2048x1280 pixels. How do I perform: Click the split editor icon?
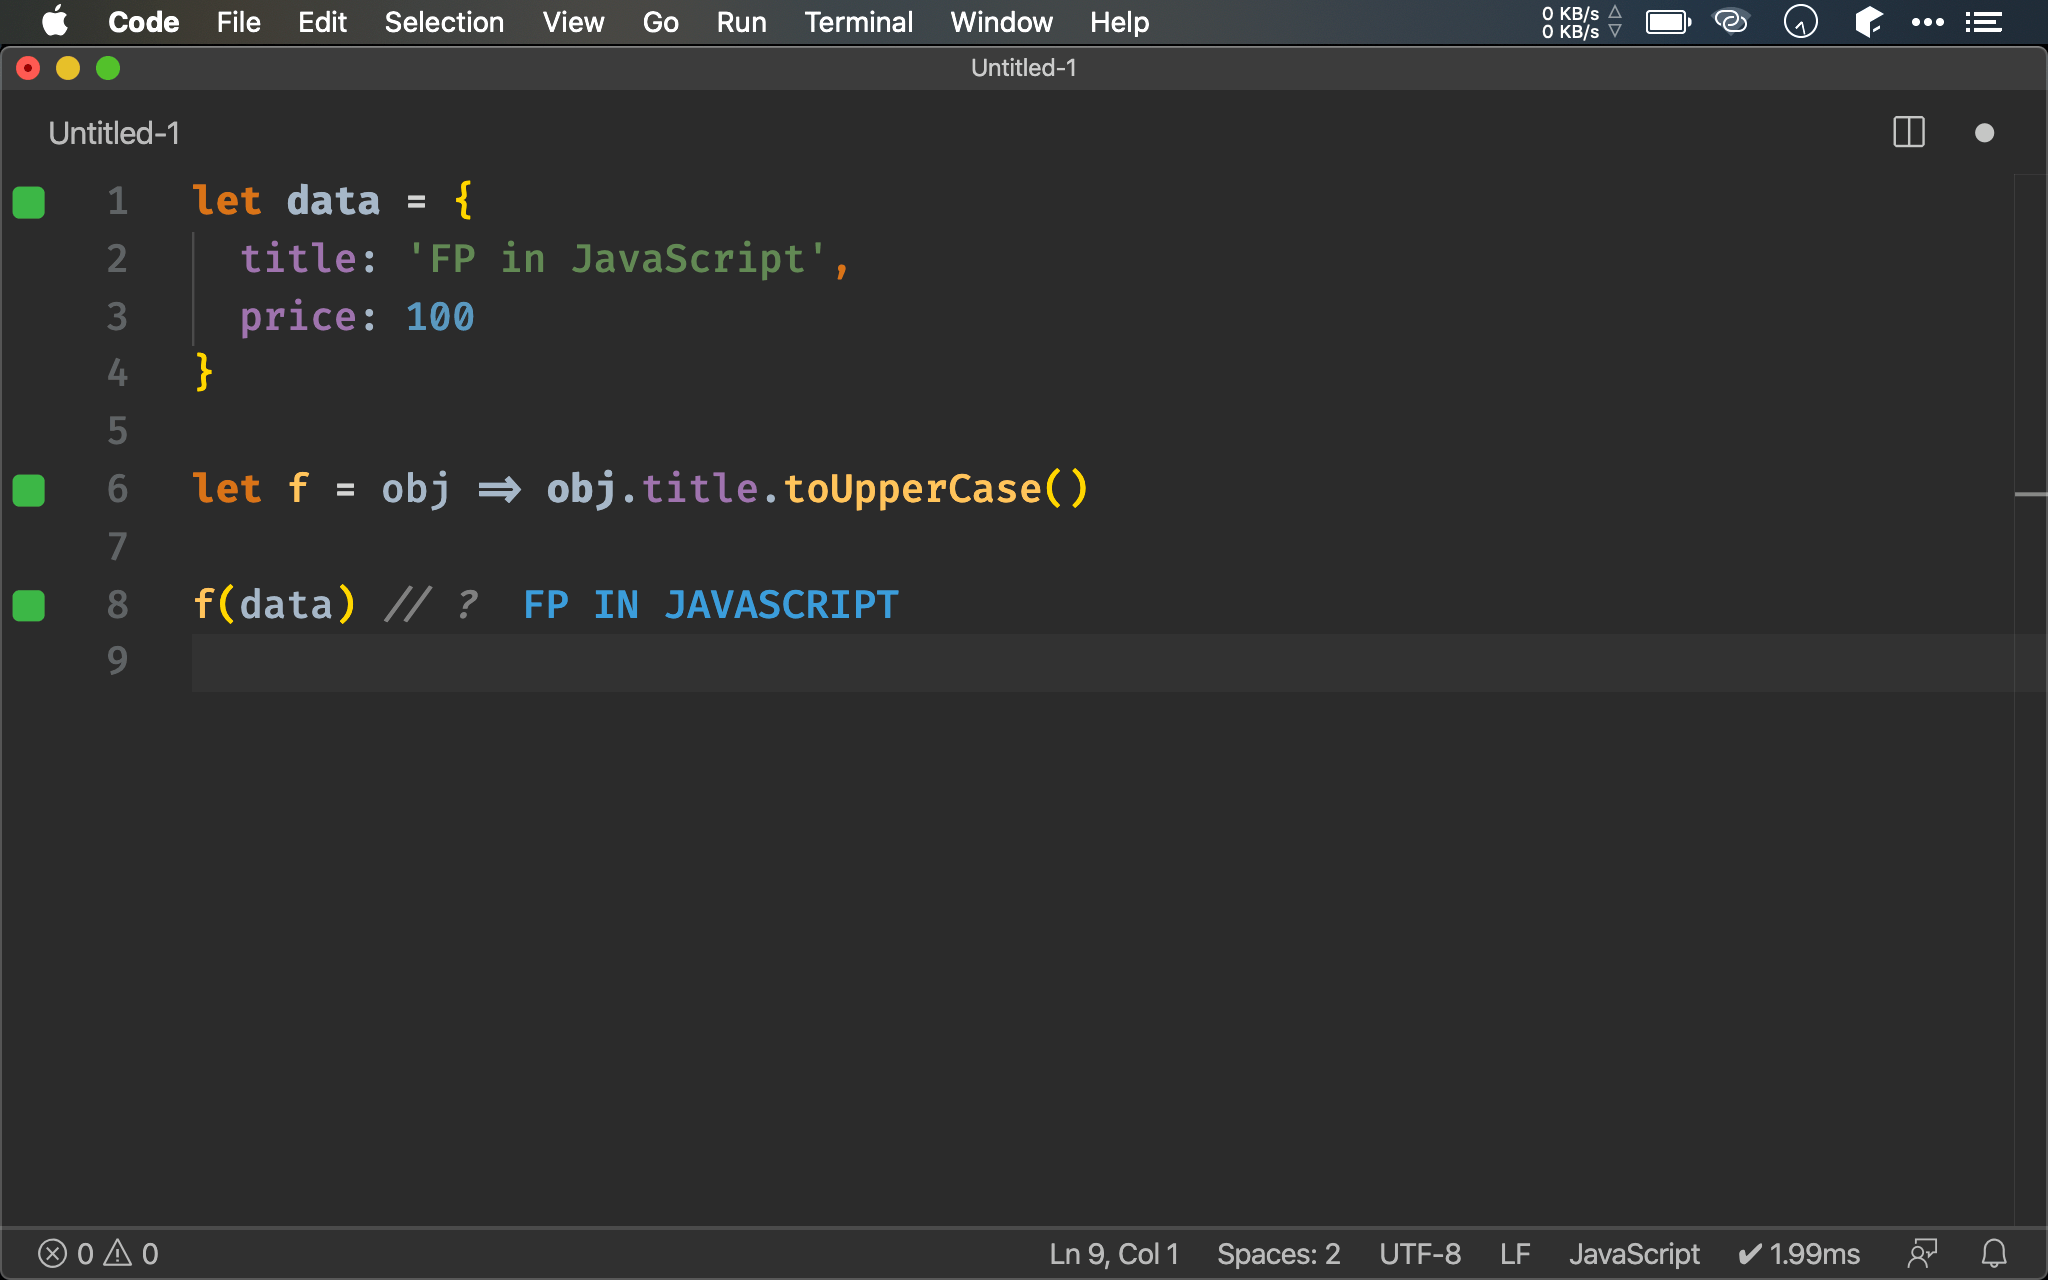tap(1908, 133)
